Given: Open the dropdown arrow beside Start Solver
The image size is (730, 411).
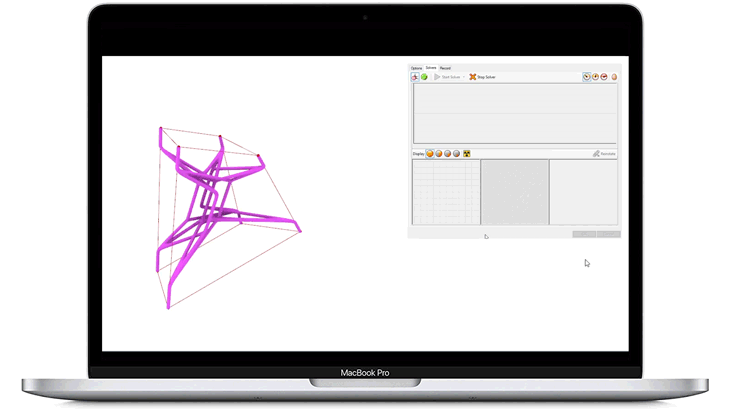Looking at the screenshot, I should tap(464, 76).
